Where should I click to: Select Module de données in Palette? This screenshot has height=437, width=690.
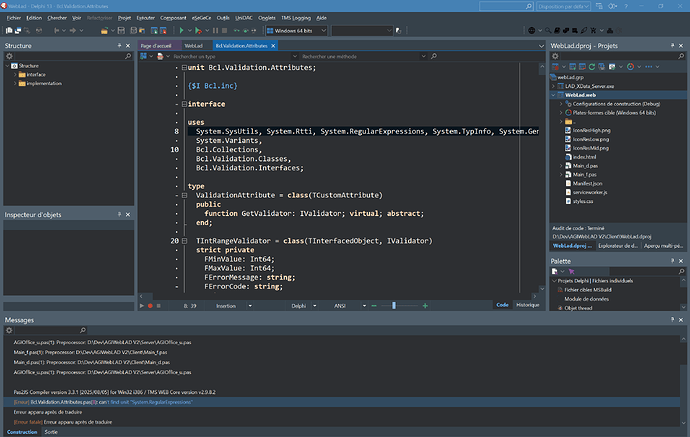587,299
